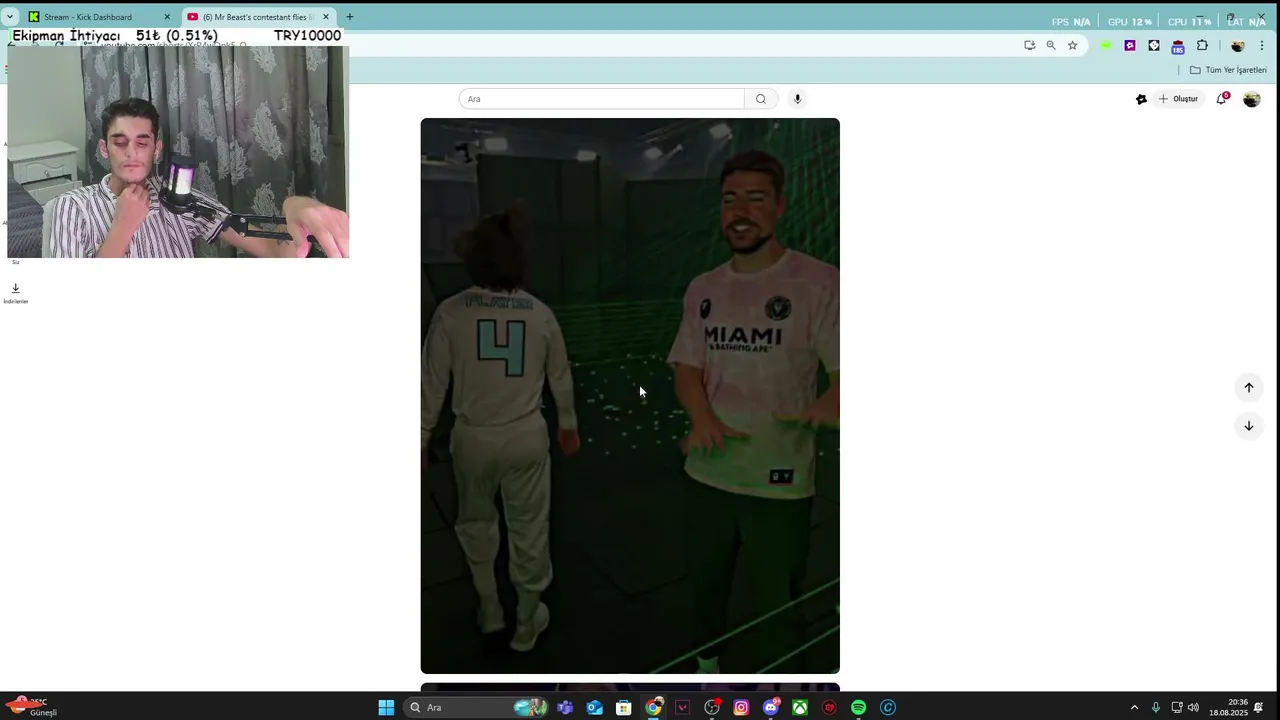Open a new browser tab

(x=350, y=17)
